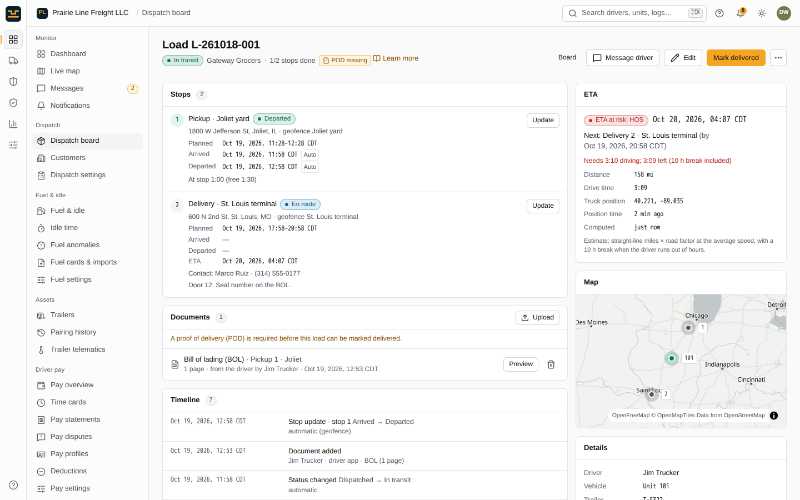Open Time cards
Viewport: 800px width, 500px height.
87,402
